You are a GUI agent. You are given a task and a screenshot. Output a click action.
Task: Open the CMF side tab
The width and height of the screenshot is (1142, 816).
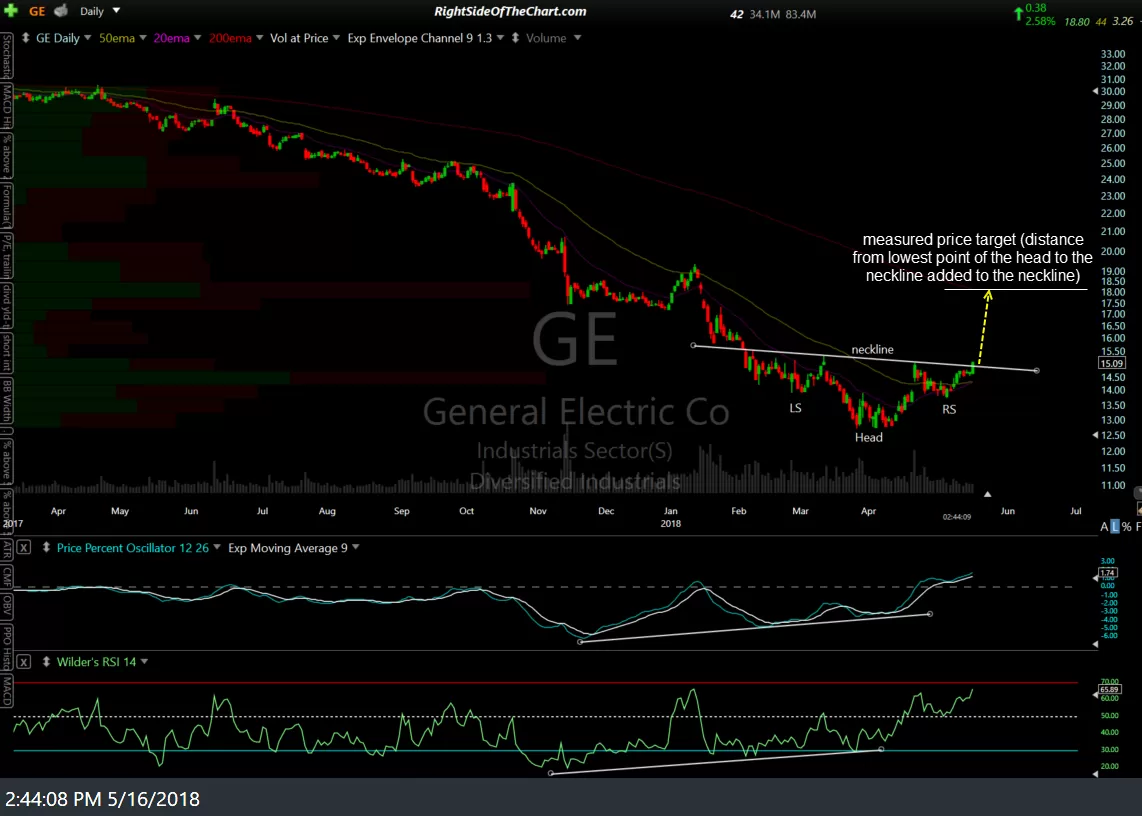6,578
